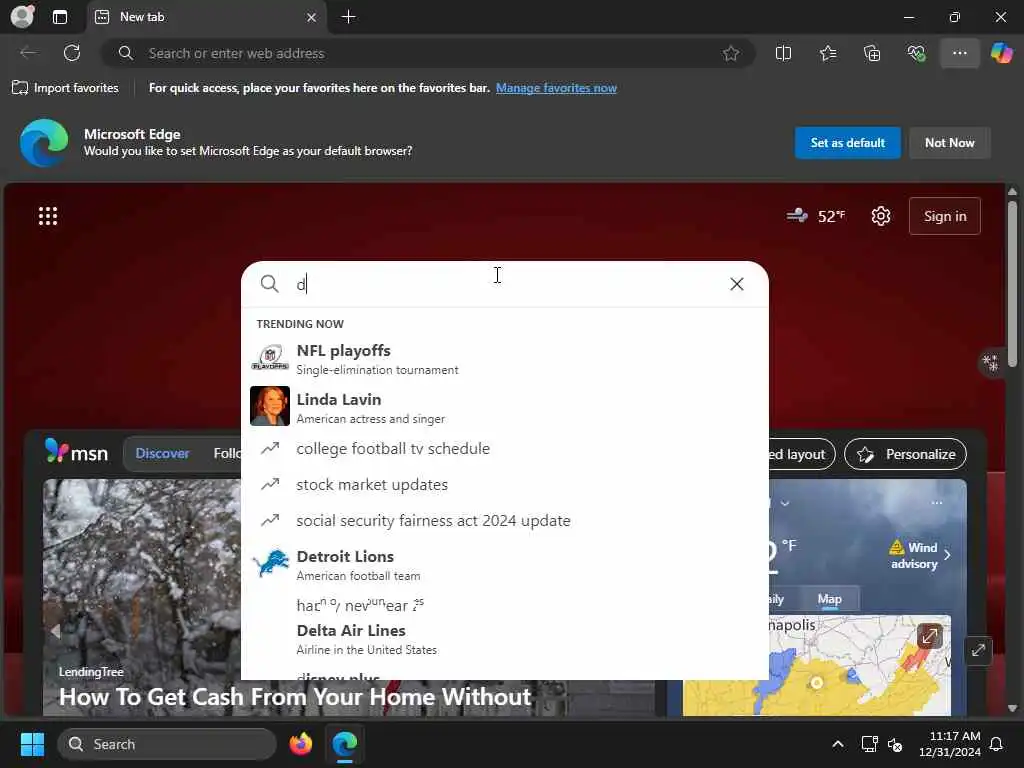
Task: Open Copilot sidebar
Action: click(x=1001, y=53)
